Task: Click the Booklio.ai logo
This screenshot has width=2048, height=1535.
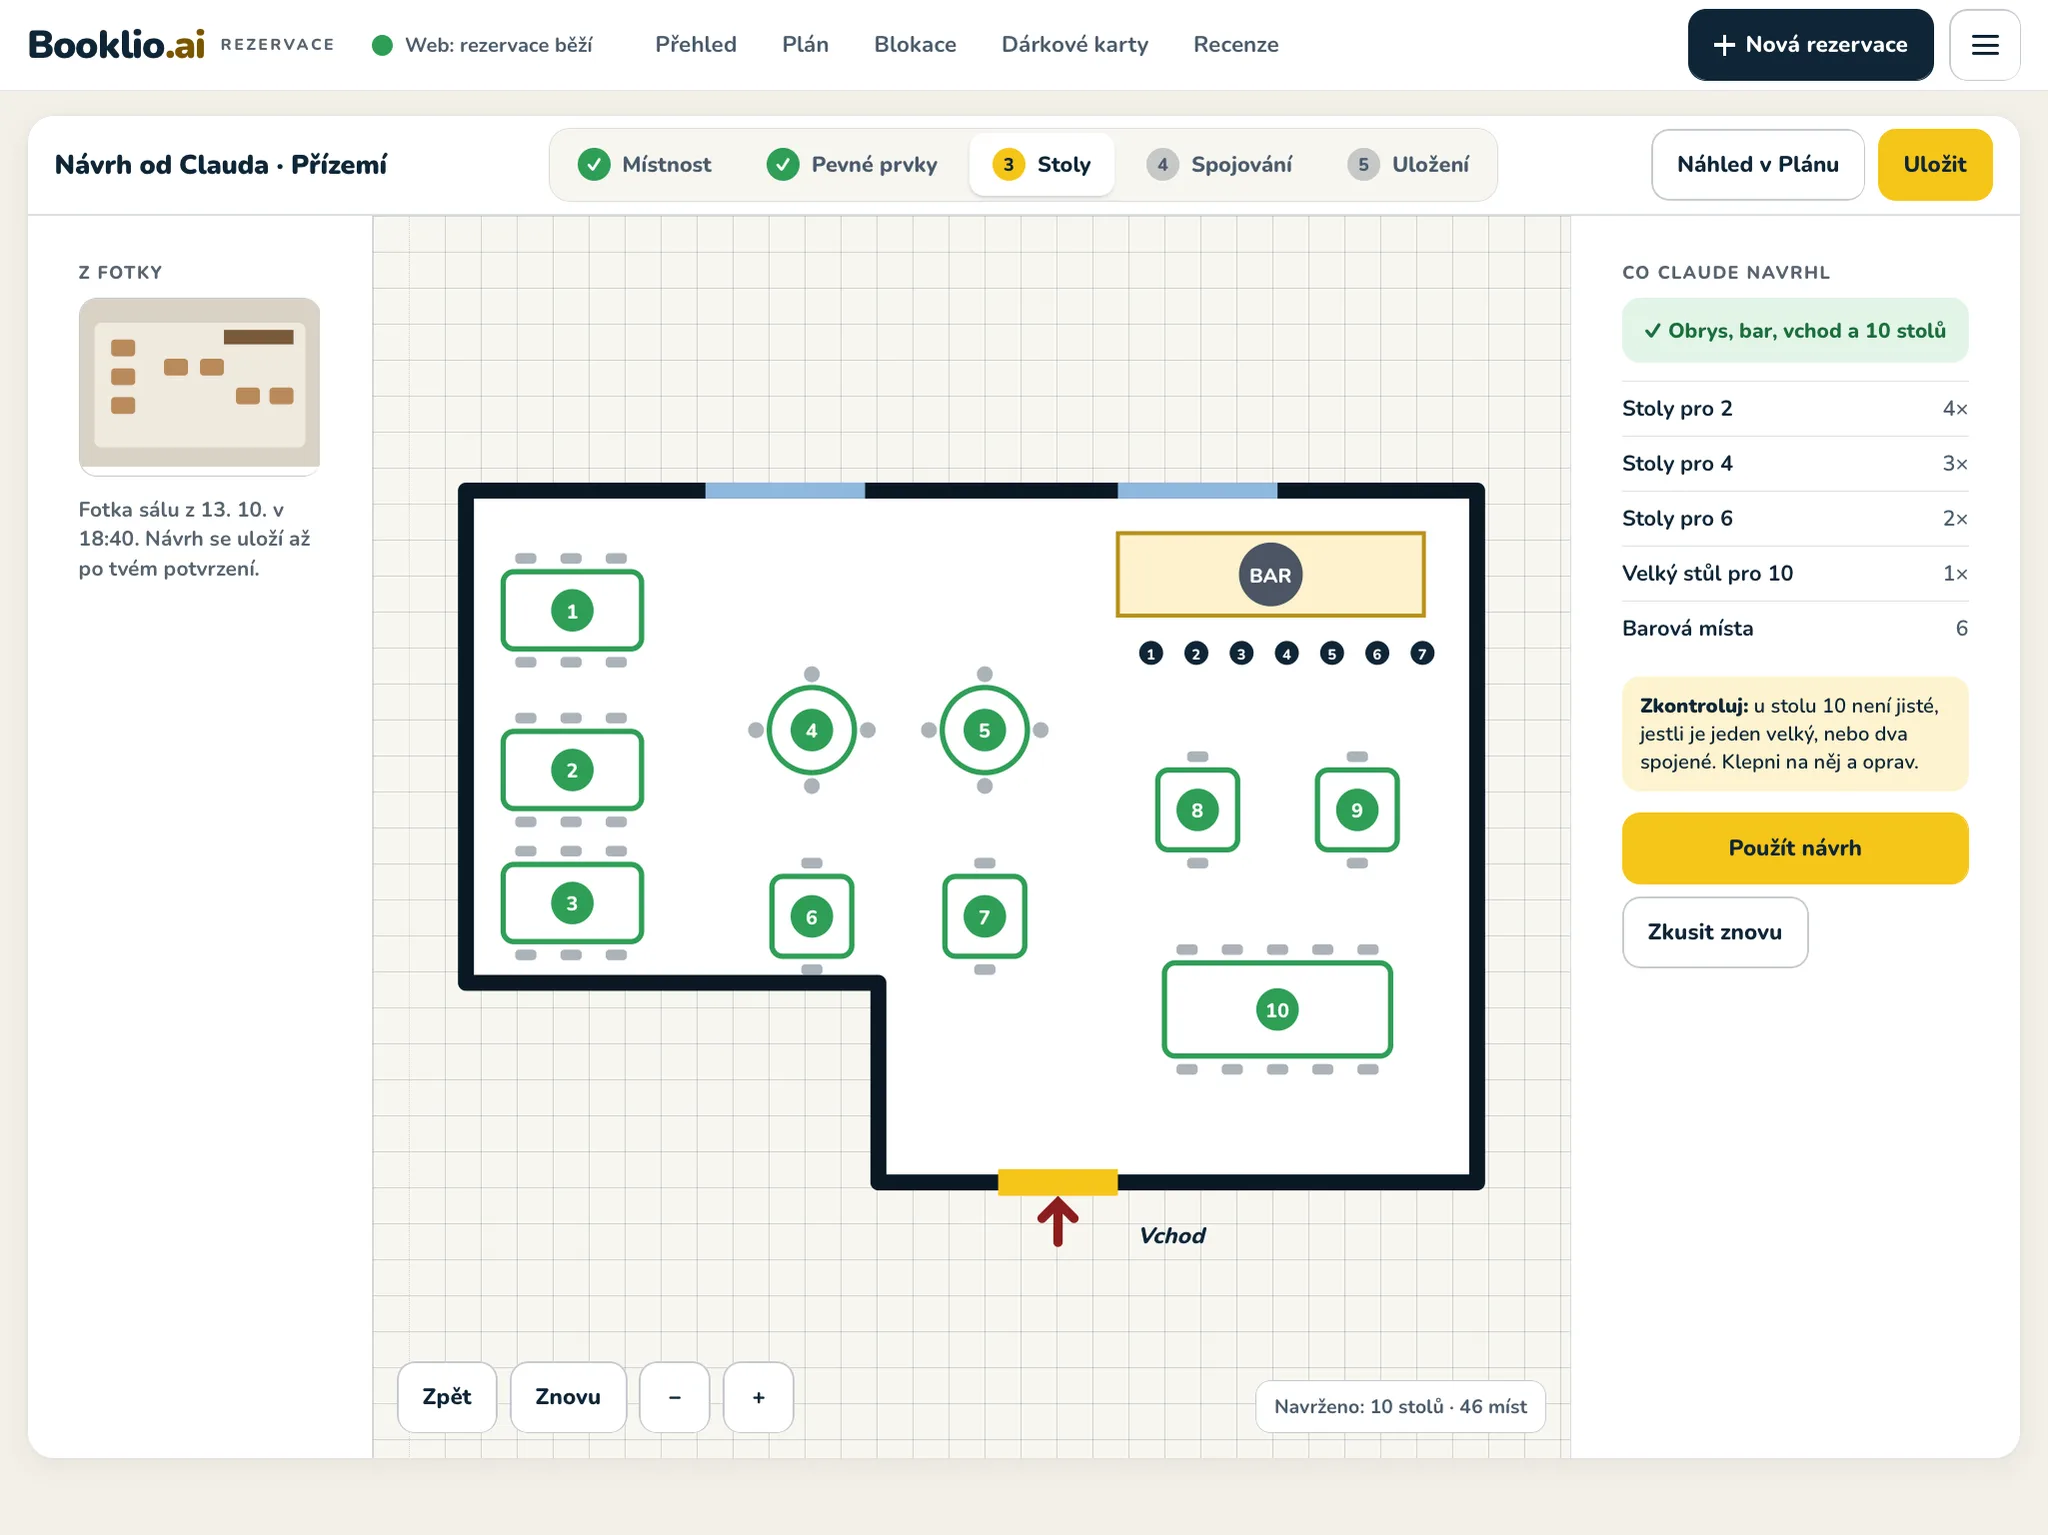Action: point(116,45)
